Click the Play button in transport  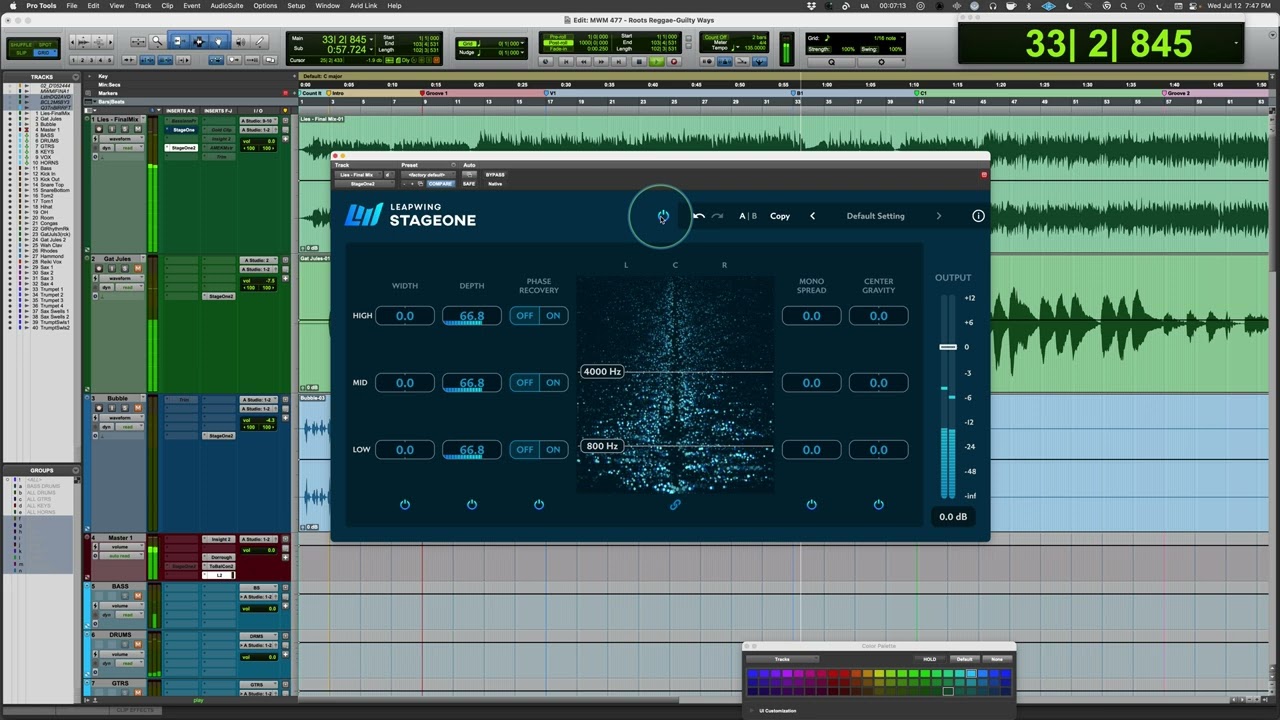click(656, 61)
